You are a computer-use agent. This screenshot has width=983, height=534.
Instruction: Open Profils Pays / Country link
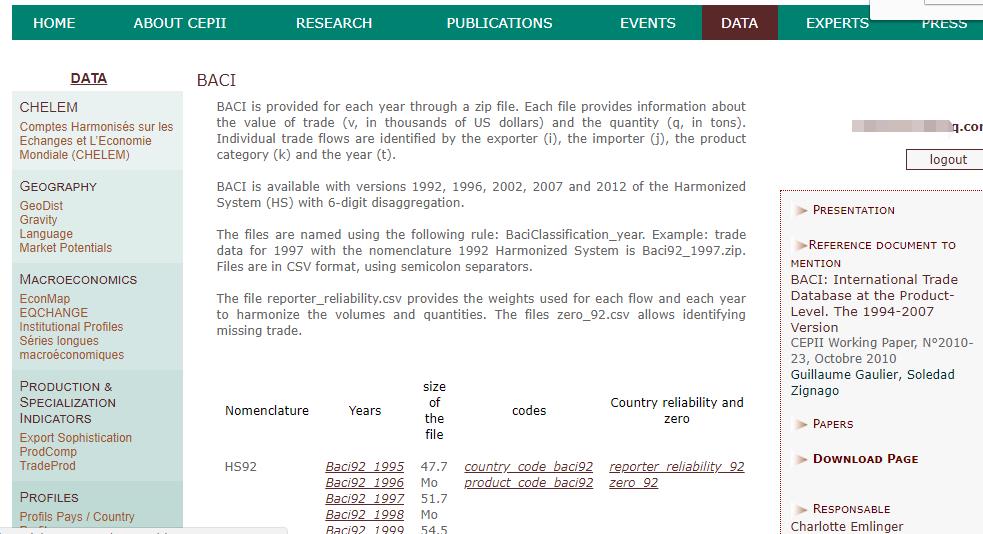point(76,516)
